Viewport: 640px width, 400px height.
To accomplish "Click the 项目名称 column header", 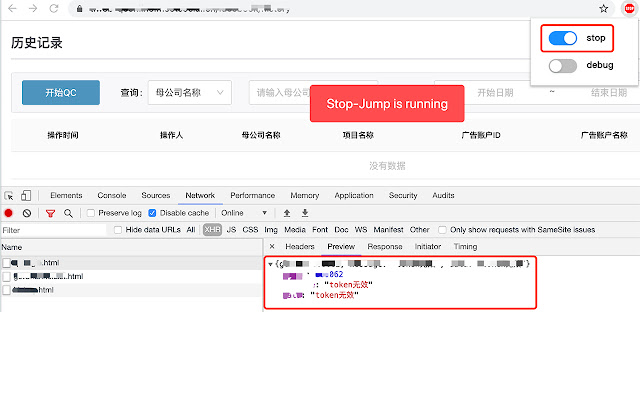I will click(358, 135).
